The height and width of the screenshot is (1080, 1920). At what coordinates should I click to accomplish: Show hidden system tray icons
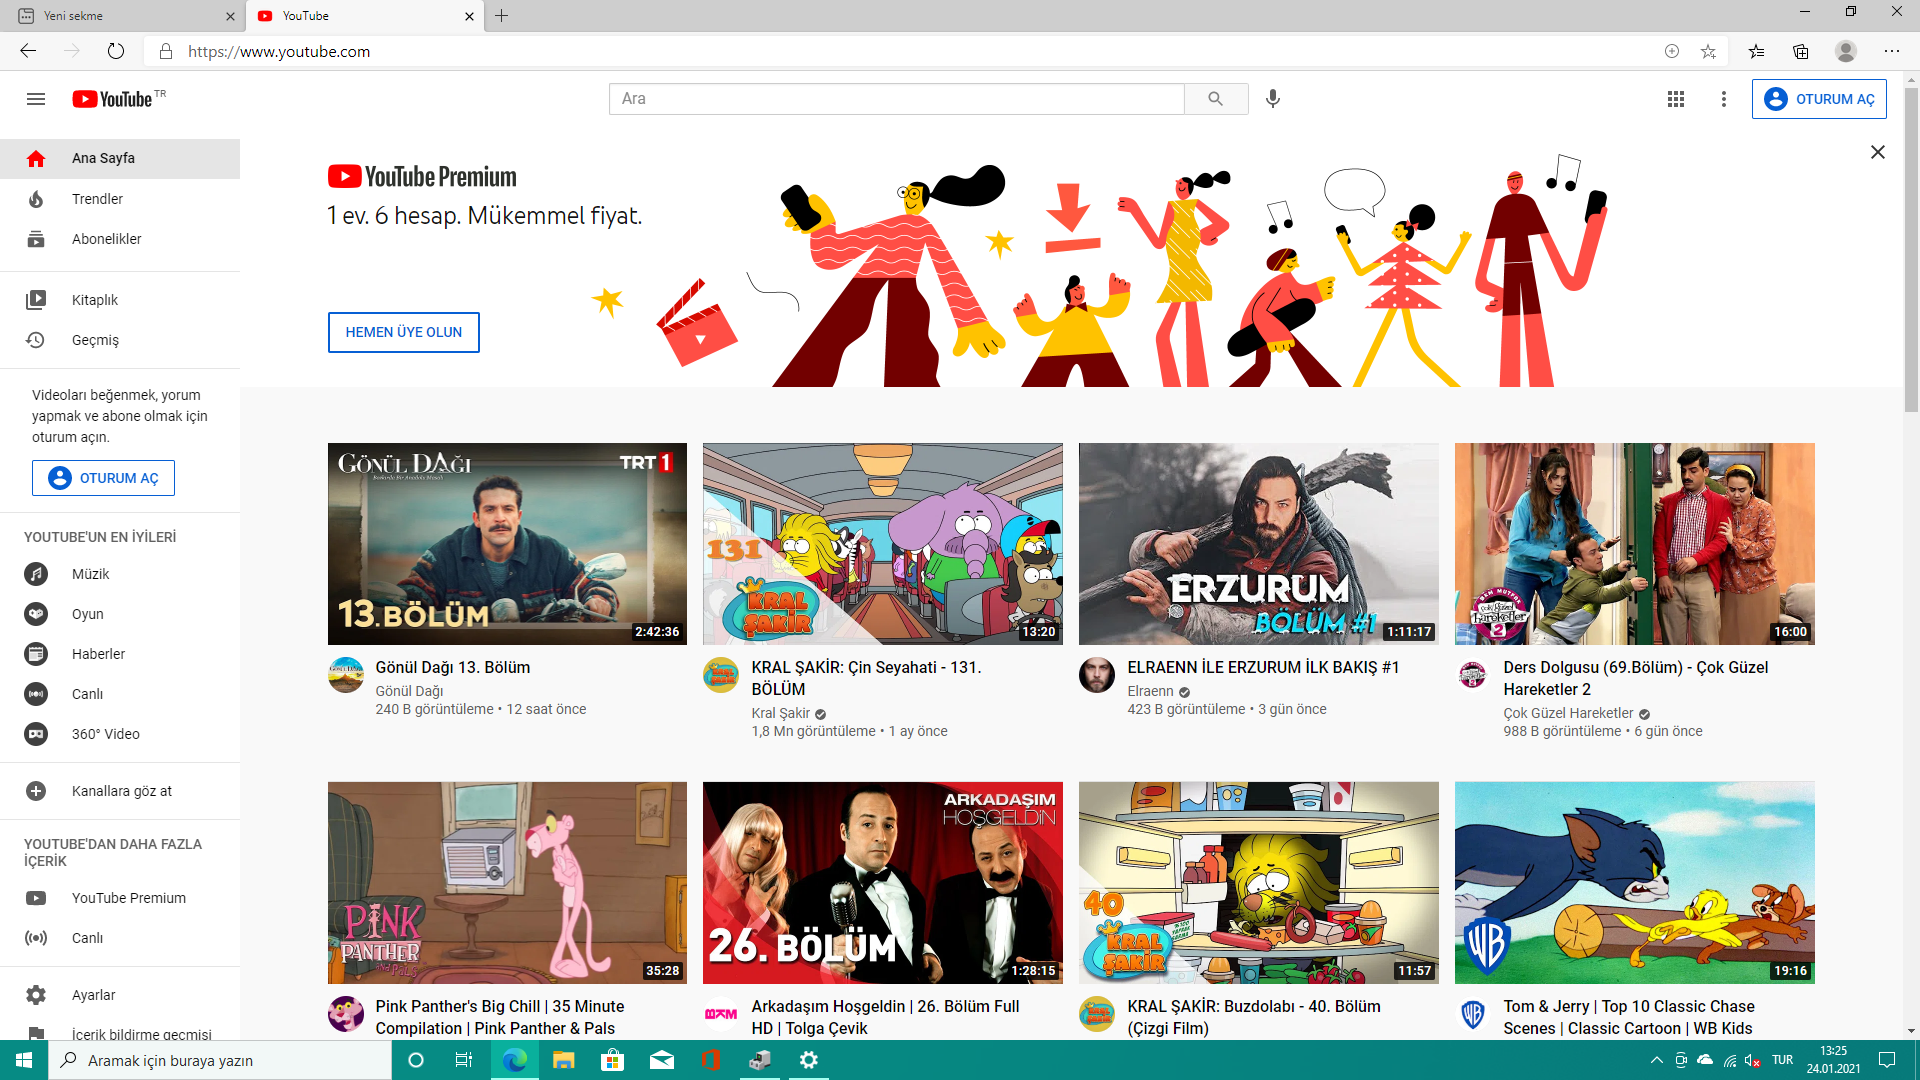(x=1656, y=1060)
